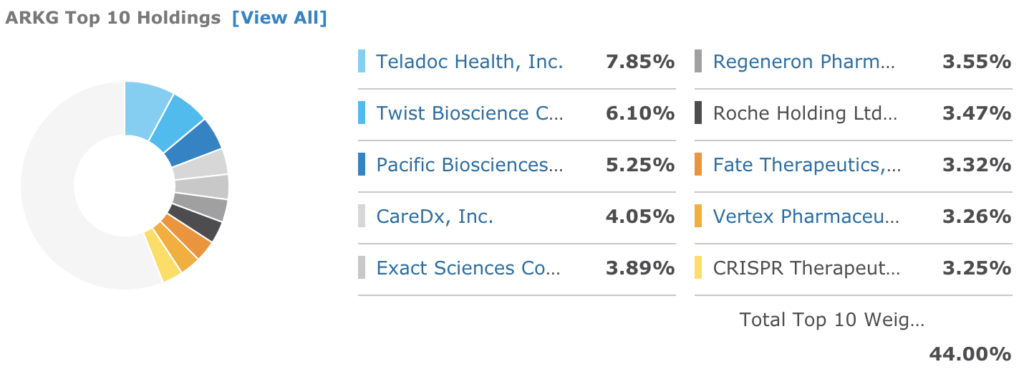The width and height of the screenshot is (1024, 377).
Task: Click the 44.00% total top 10 weight
Action: point(970,354)
